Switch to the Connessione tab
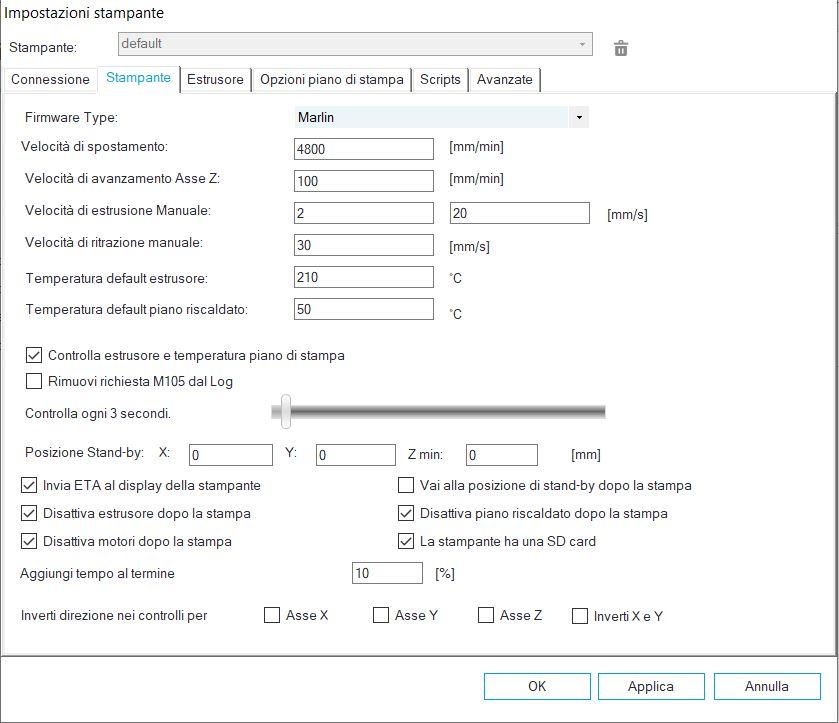 [50, 80]
